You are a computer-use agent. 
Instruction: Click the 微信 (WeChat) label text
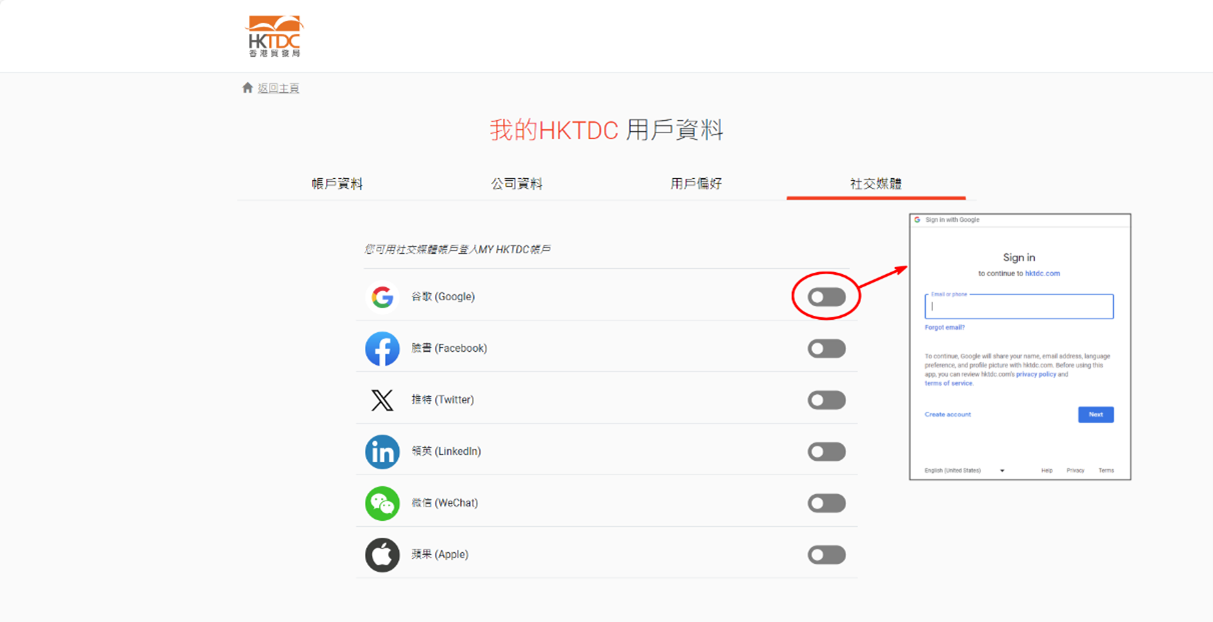click(445, 503)
